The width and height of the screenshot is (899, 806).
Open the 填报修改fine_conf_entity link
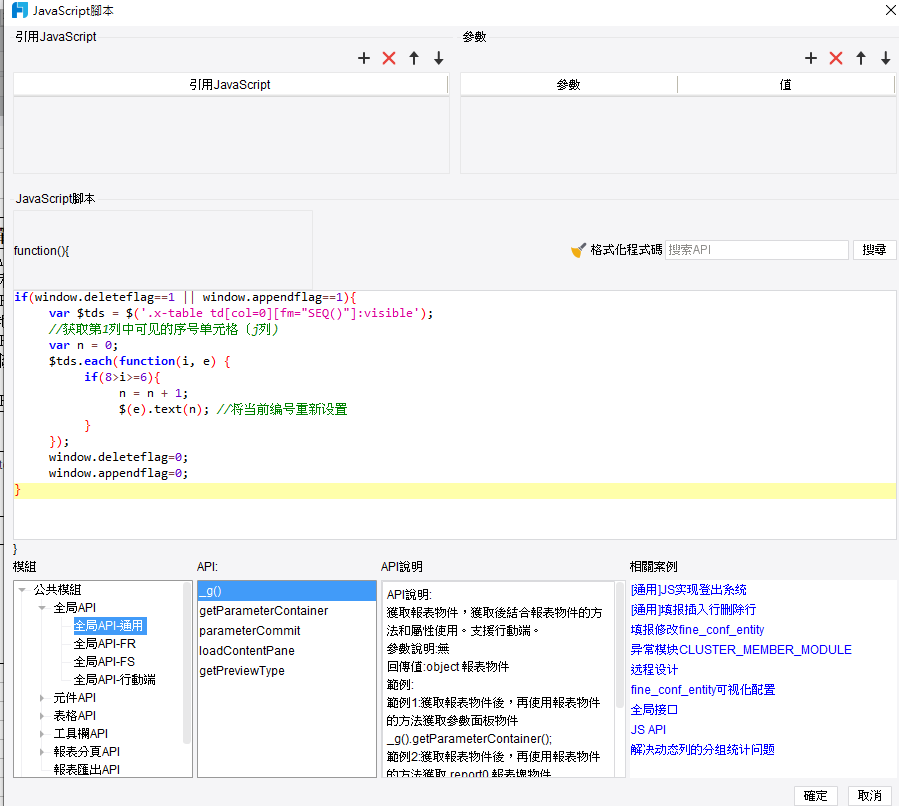pos(697,629)
